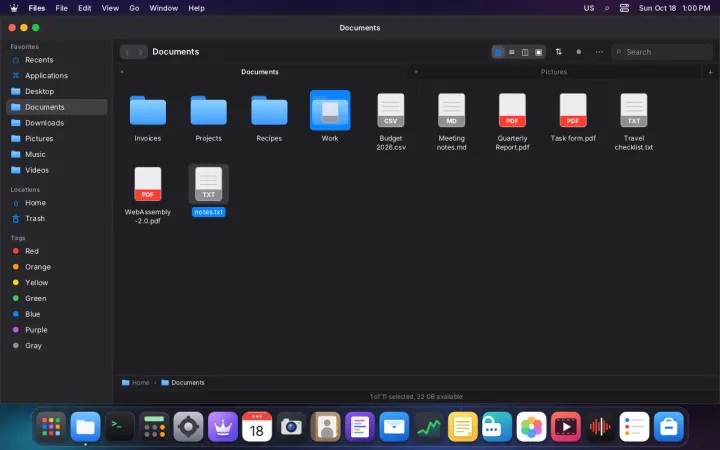Click Documents in the path bar
The image size is (720, 450).
[x=183, y=382]
